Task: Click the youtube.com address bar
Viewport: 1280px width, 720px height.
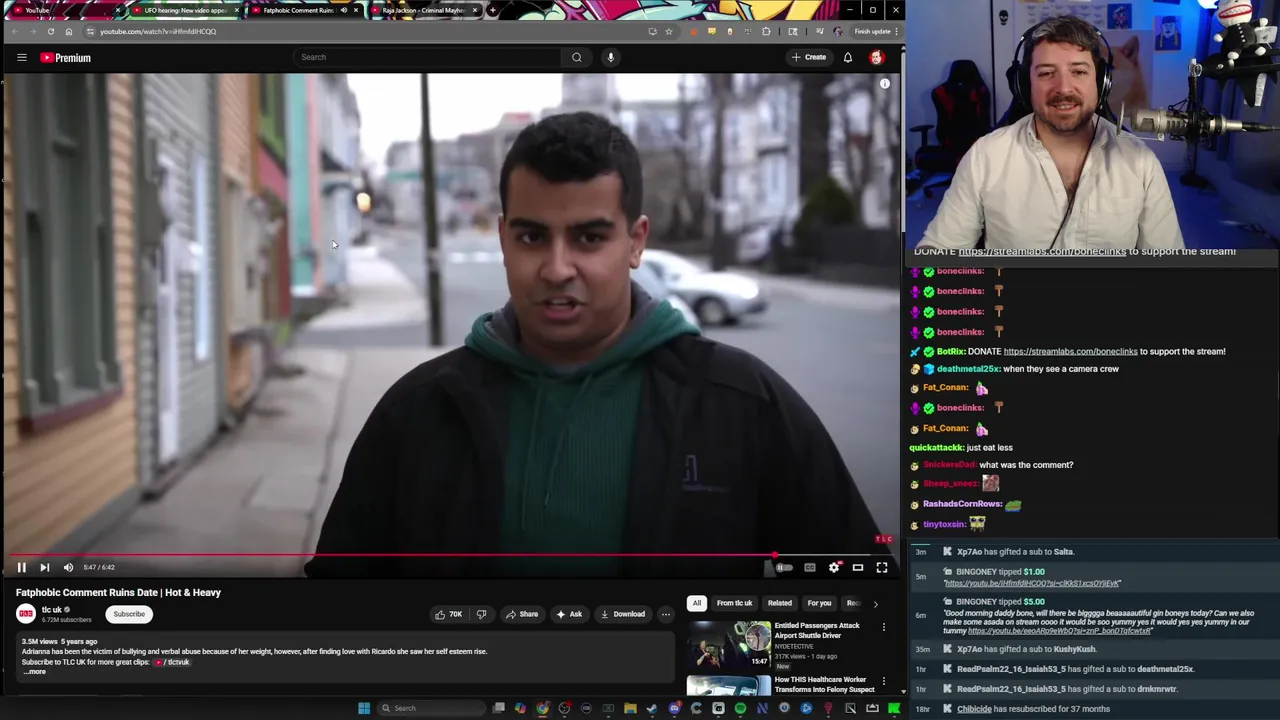Action: (370, 31)
